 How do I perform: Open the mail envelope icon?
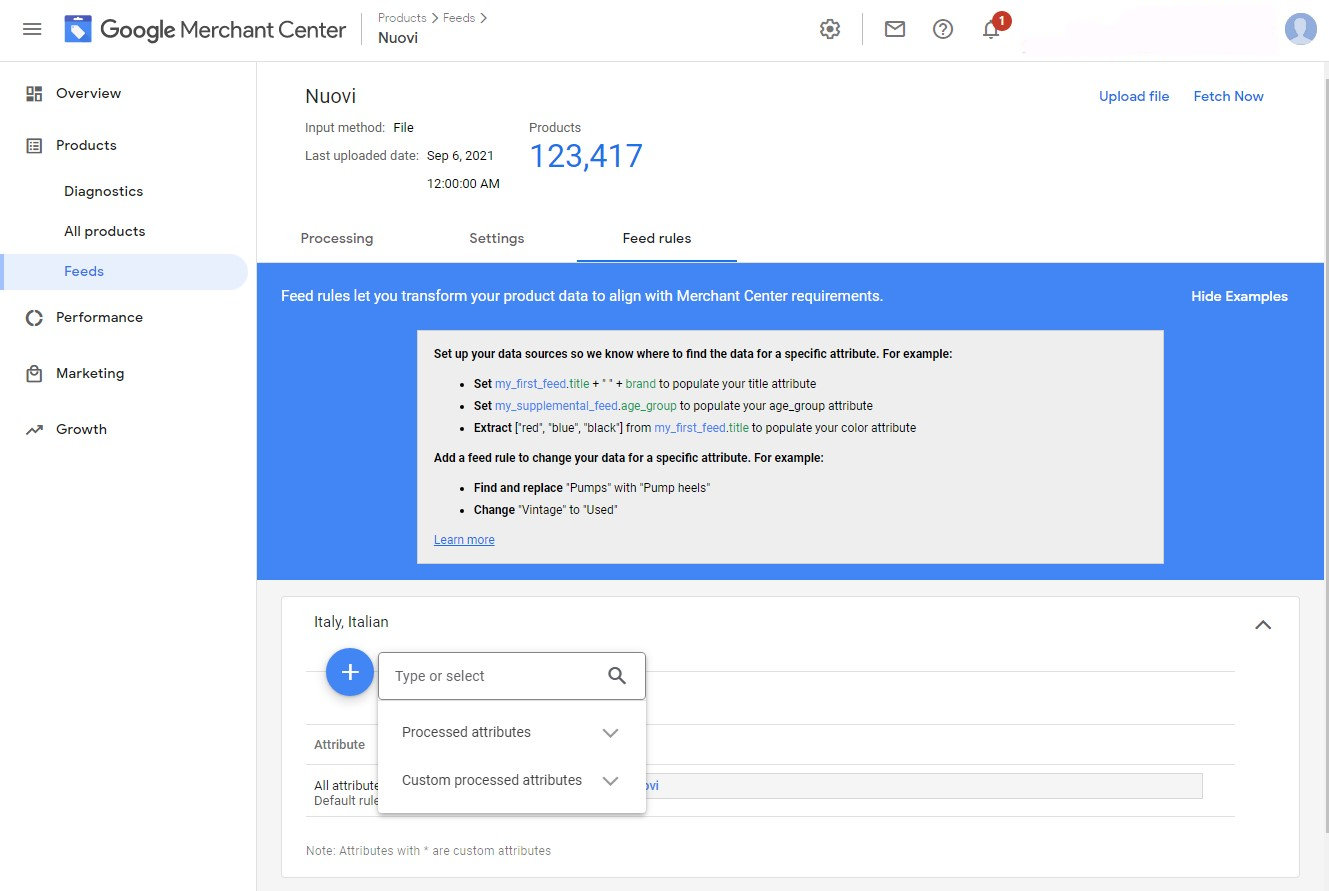(x=895, y=29)
